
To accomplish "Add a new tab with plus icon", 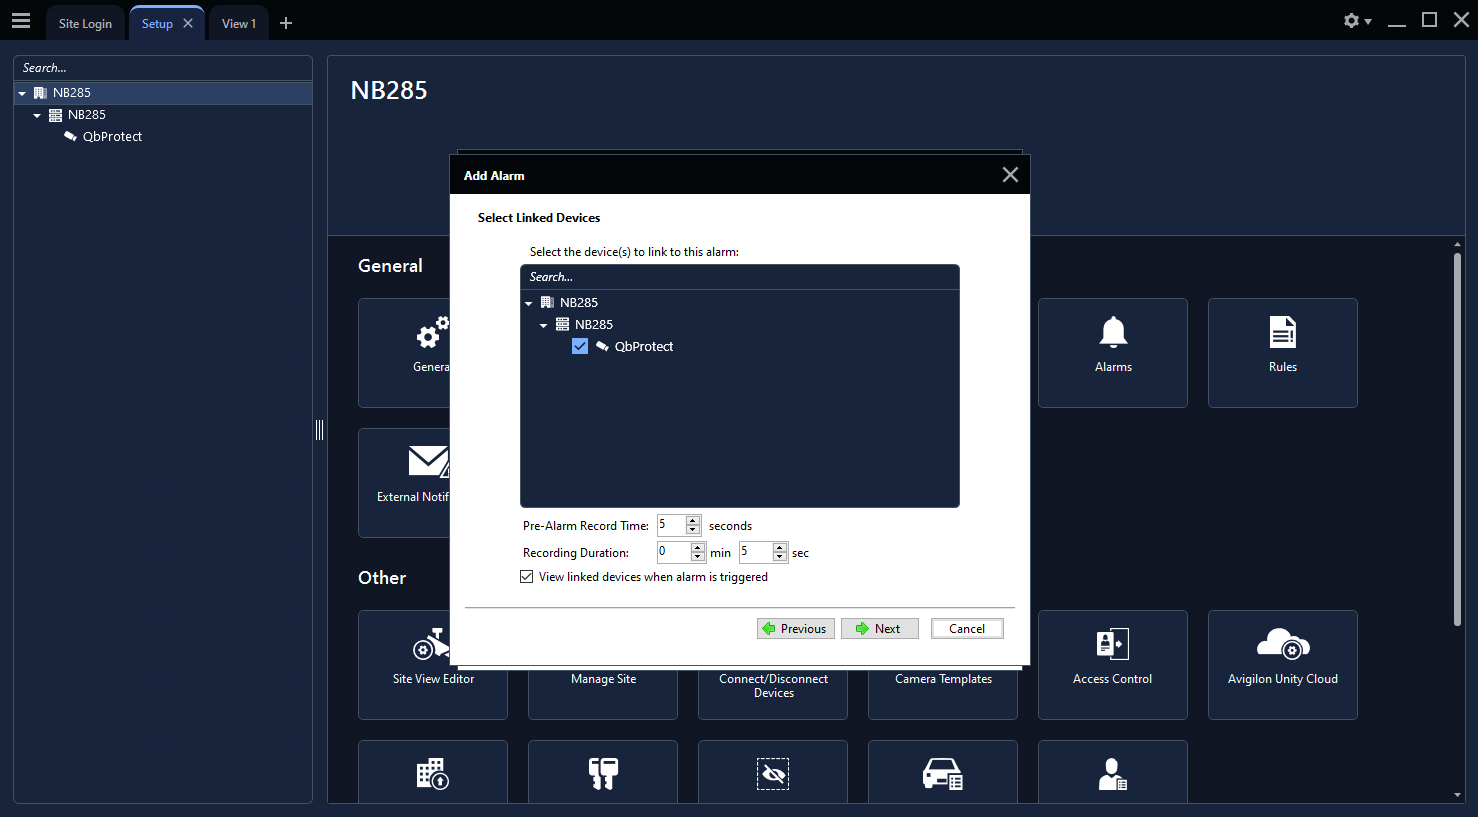I will tap(286, 23).
